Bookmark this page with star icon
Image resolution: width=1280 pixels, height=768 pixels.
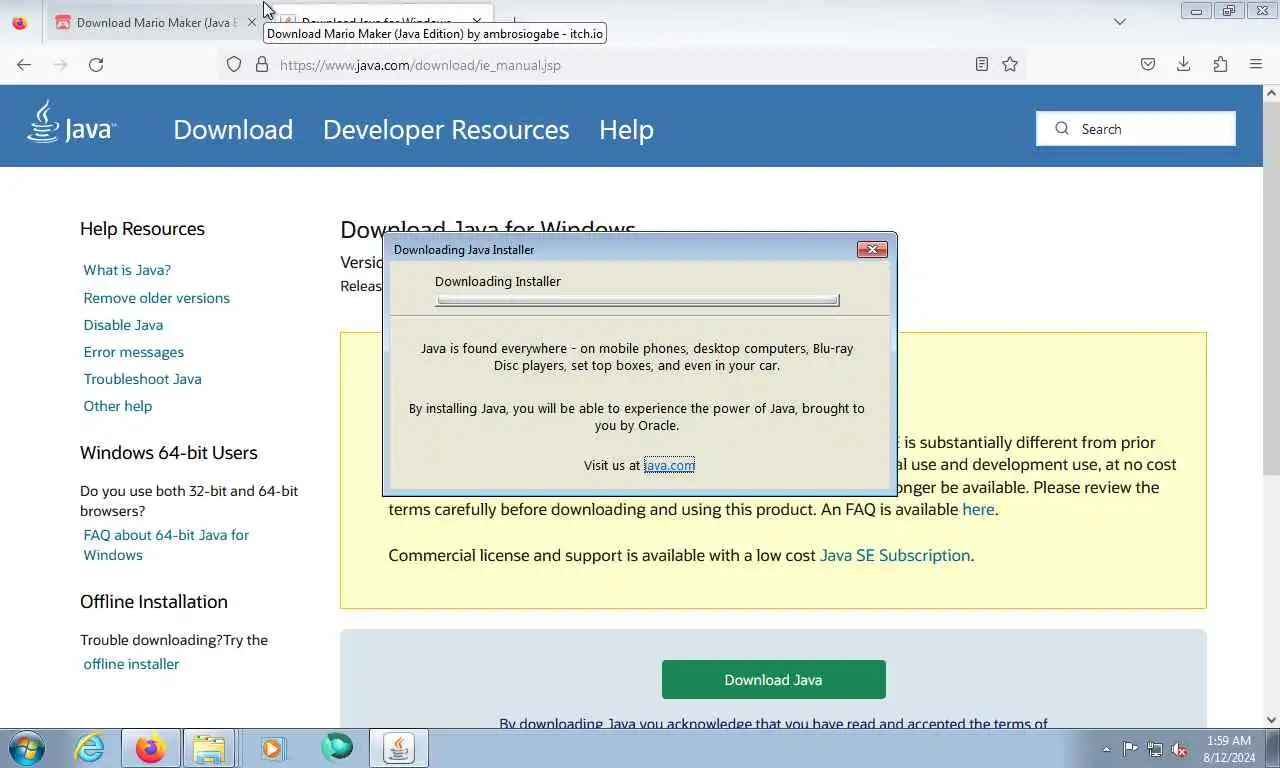(x=1010, y=64)
